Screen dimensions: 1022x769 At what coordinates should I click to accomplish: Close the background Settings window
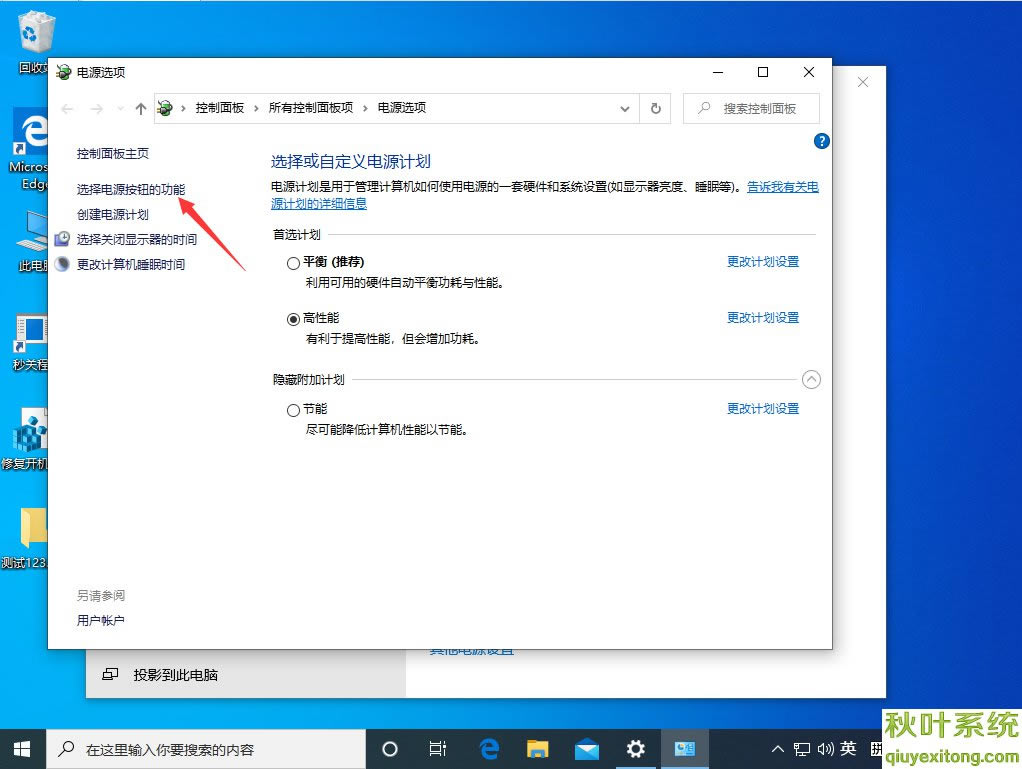(862, 82)
